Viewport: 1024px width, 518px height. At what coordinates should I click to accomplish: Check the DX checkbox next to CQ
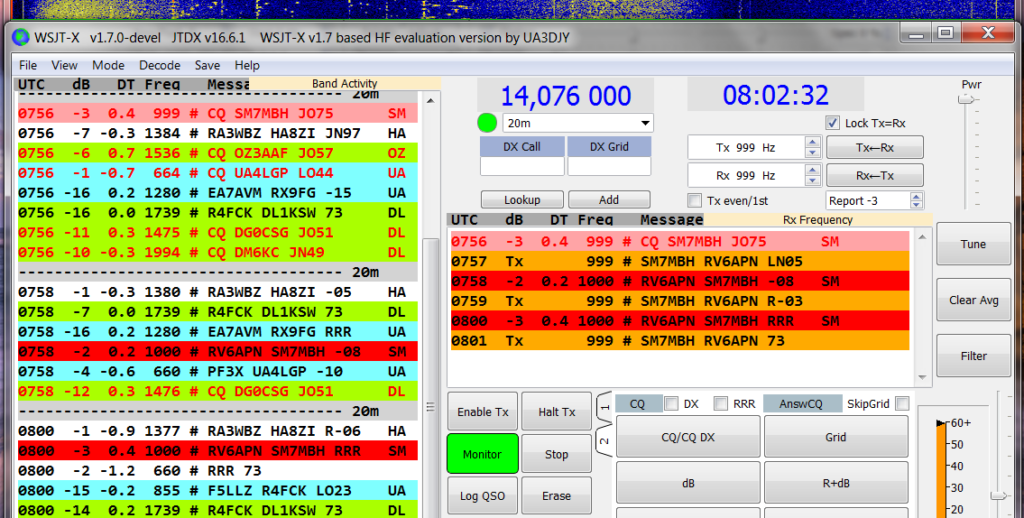coord(671,404)
